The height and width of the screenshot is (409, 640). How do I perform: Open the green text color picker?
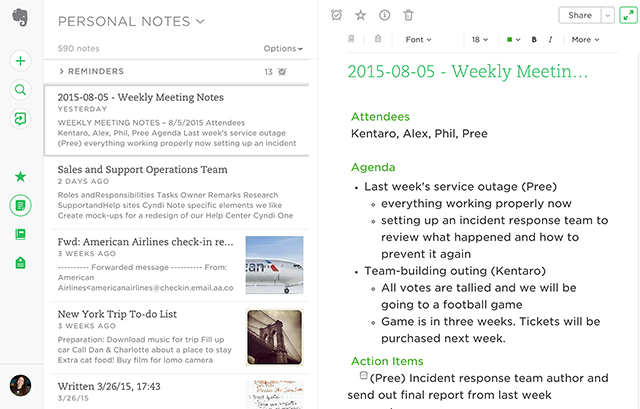tap(513, 40)
